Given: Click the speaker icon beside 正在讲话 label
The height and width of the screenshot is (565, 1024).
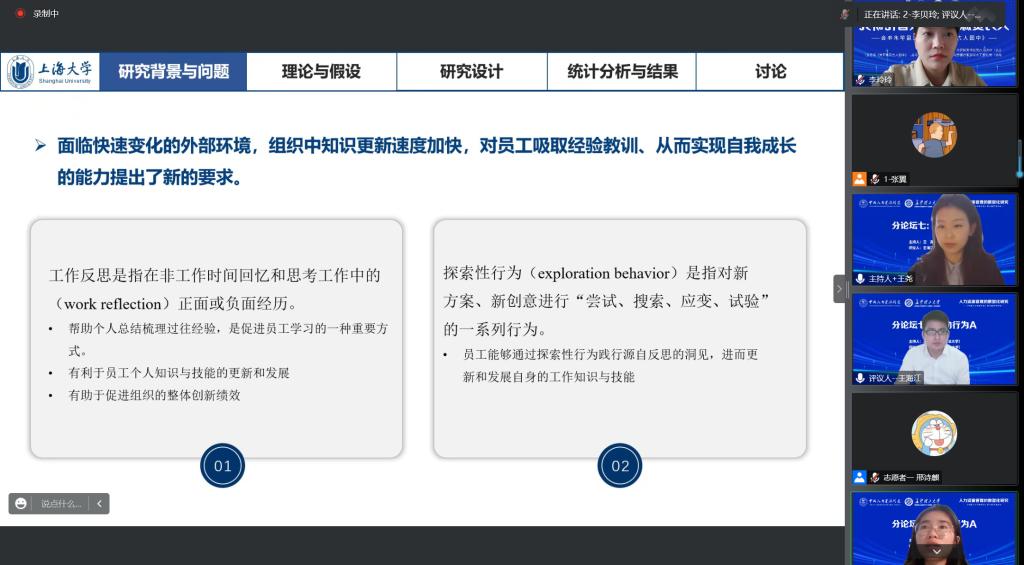Looking at the screenshot, I should [846, 14].
